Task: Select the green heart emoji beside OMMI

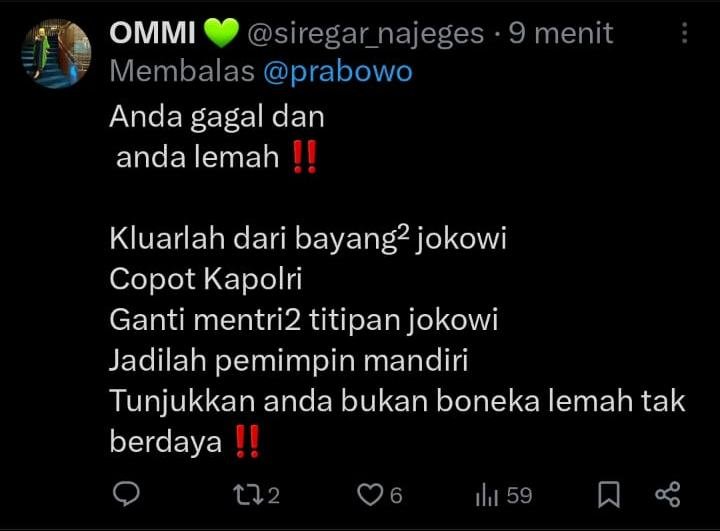Action: tap(221, 33)
